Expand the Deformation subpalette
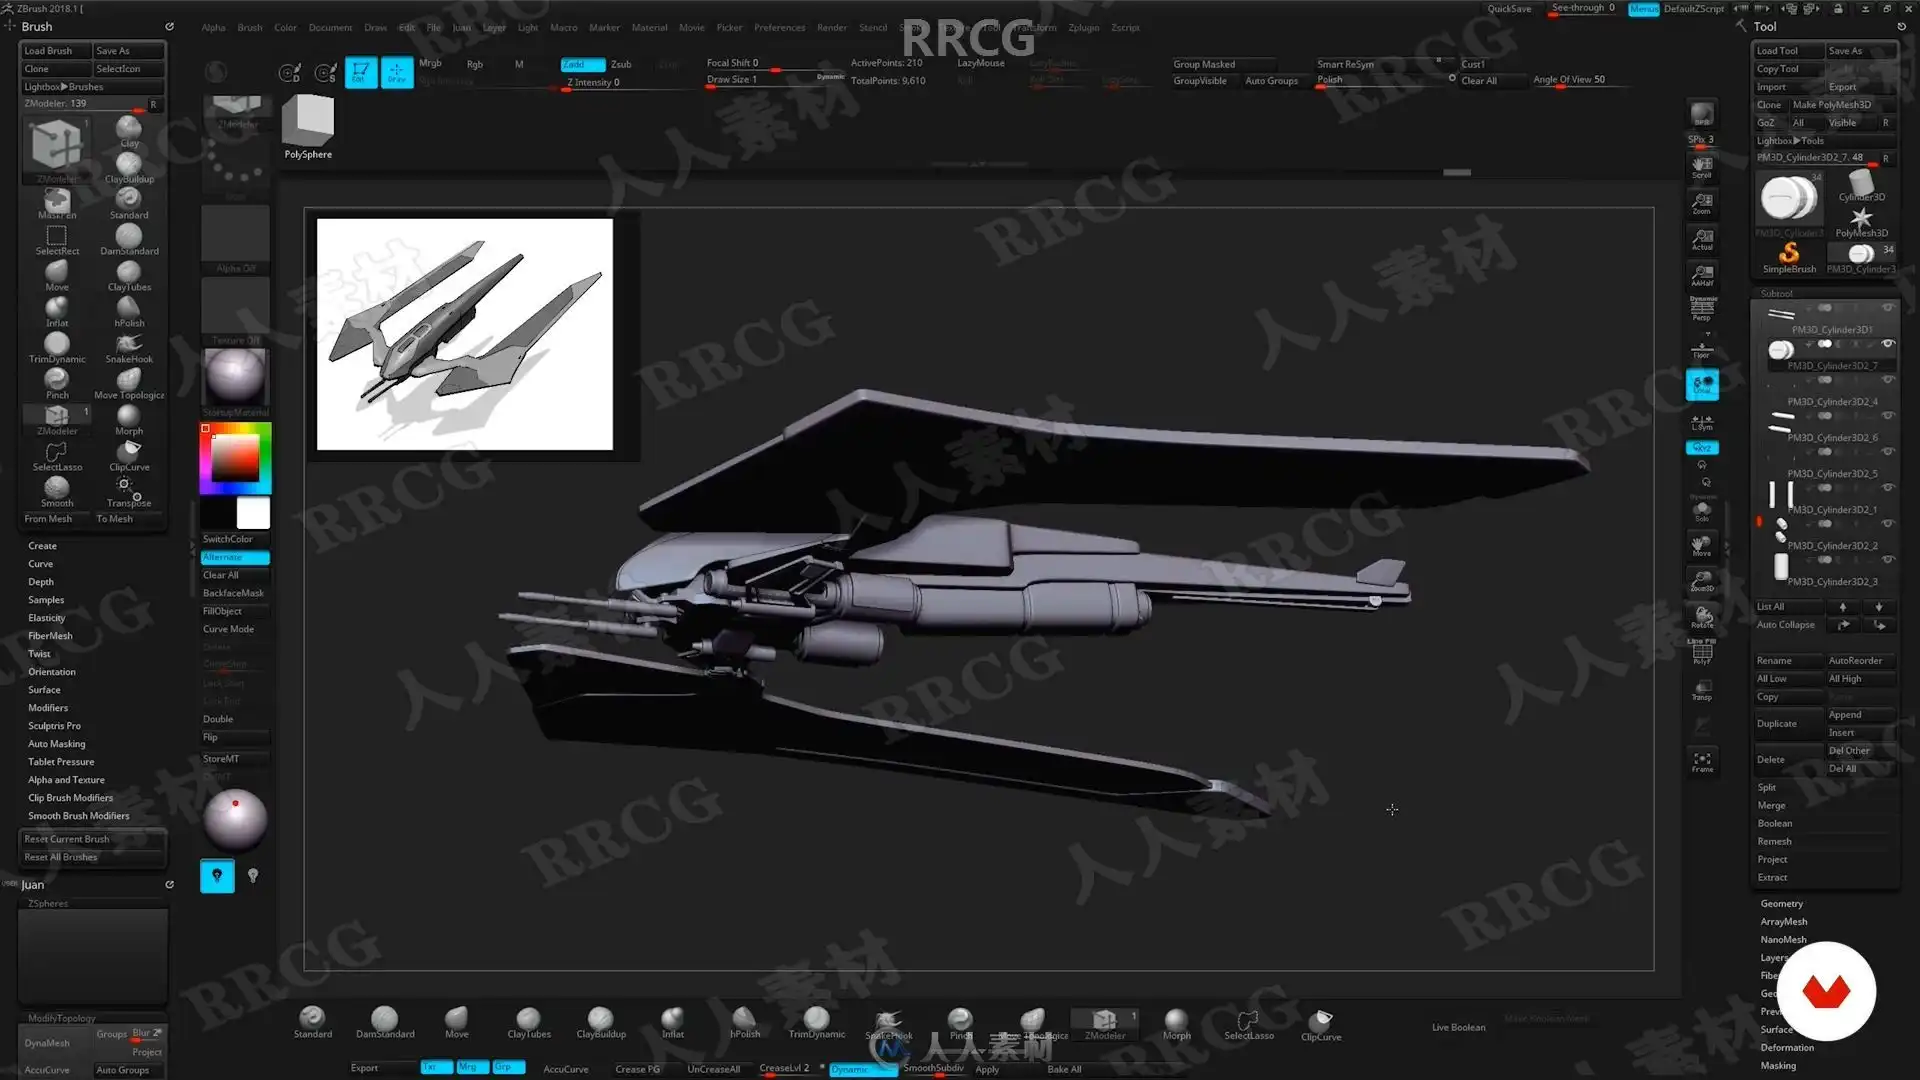 point(1786,1047)
